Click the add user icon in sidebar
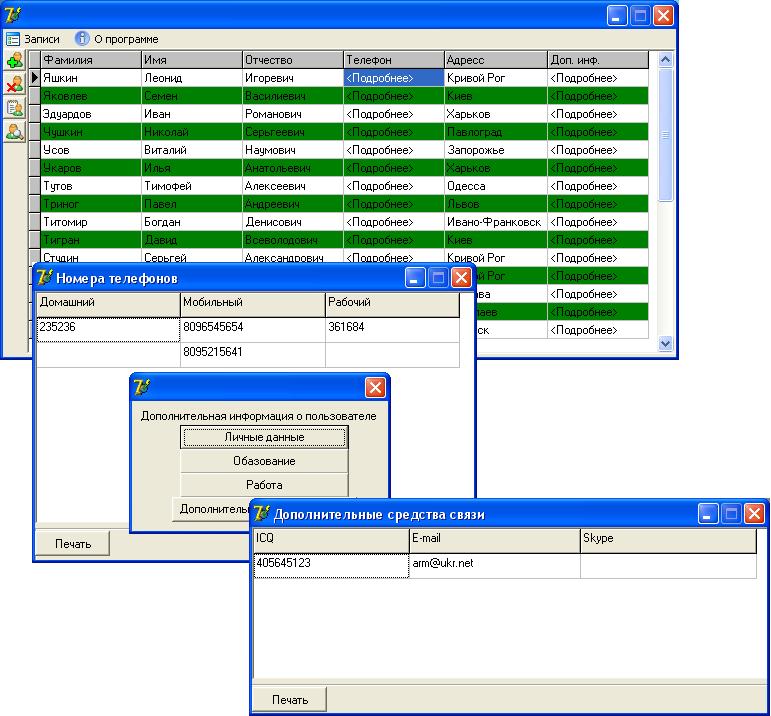 point(14,61)
